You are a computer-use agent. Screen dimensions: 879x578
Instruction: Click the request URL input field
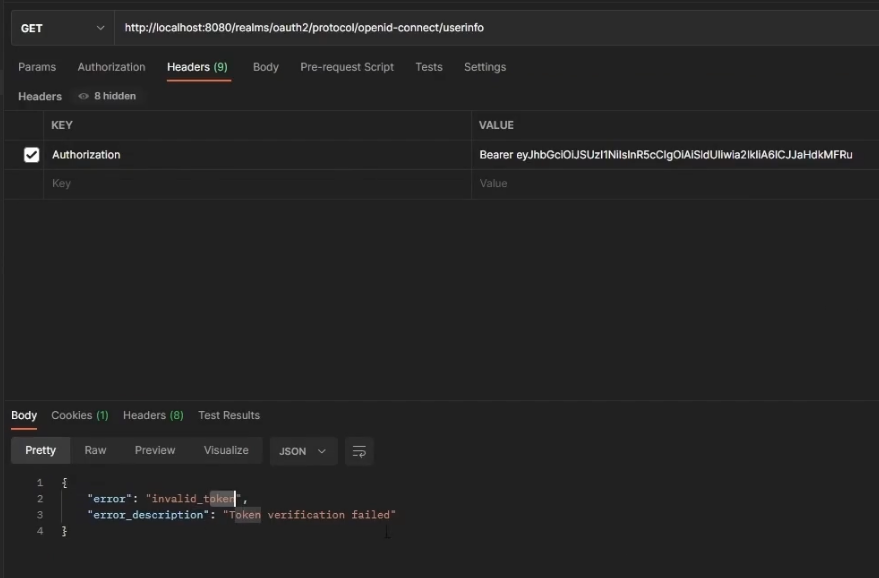click(x=490, y=28)
